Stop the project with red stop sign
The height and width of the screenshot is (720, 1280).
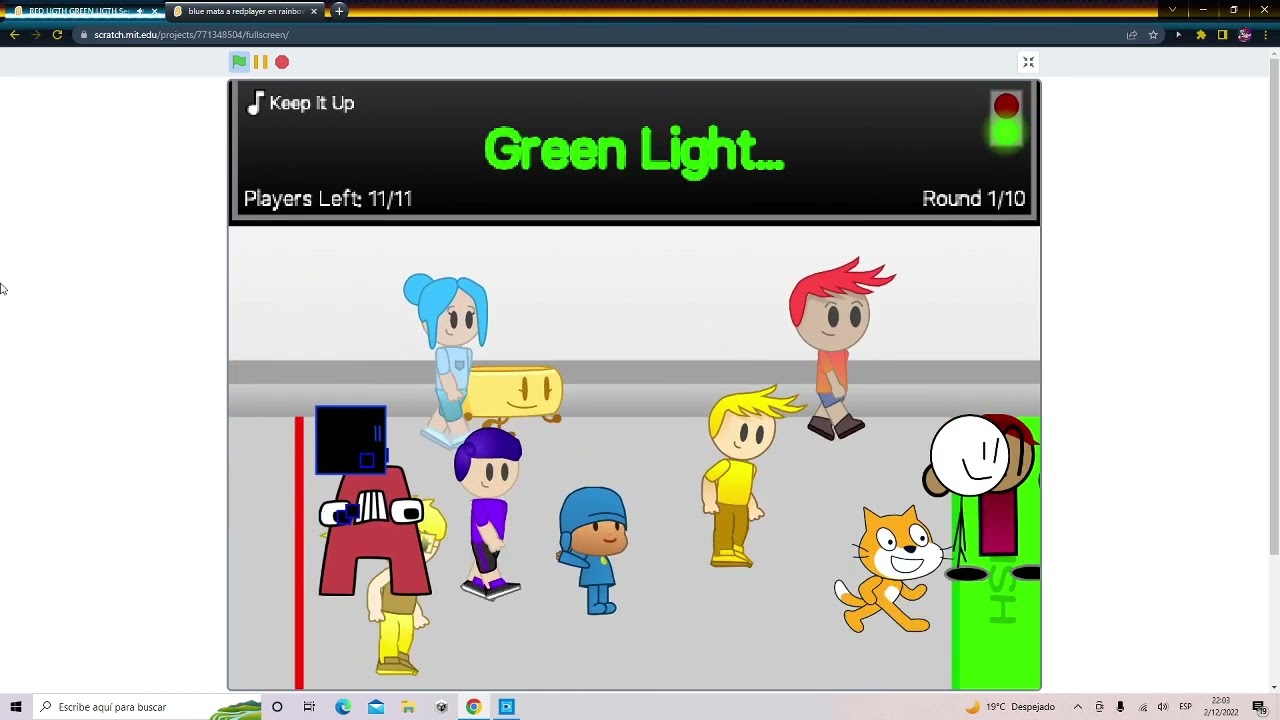pyautogui.click(x=282, y=62)
